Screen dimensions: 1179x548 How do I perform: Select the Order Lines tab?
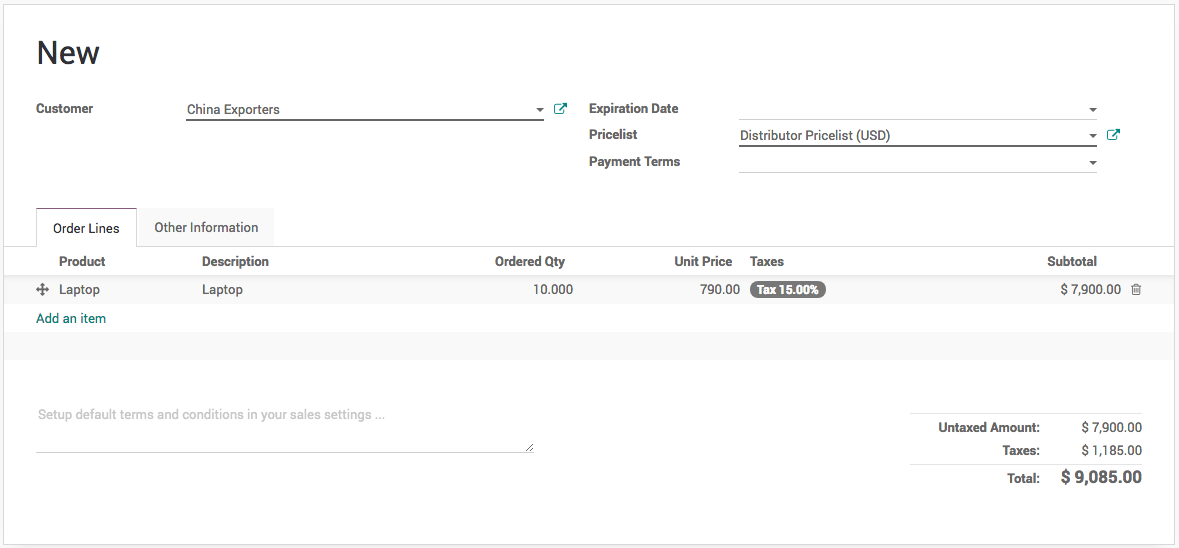pos(86,229)
